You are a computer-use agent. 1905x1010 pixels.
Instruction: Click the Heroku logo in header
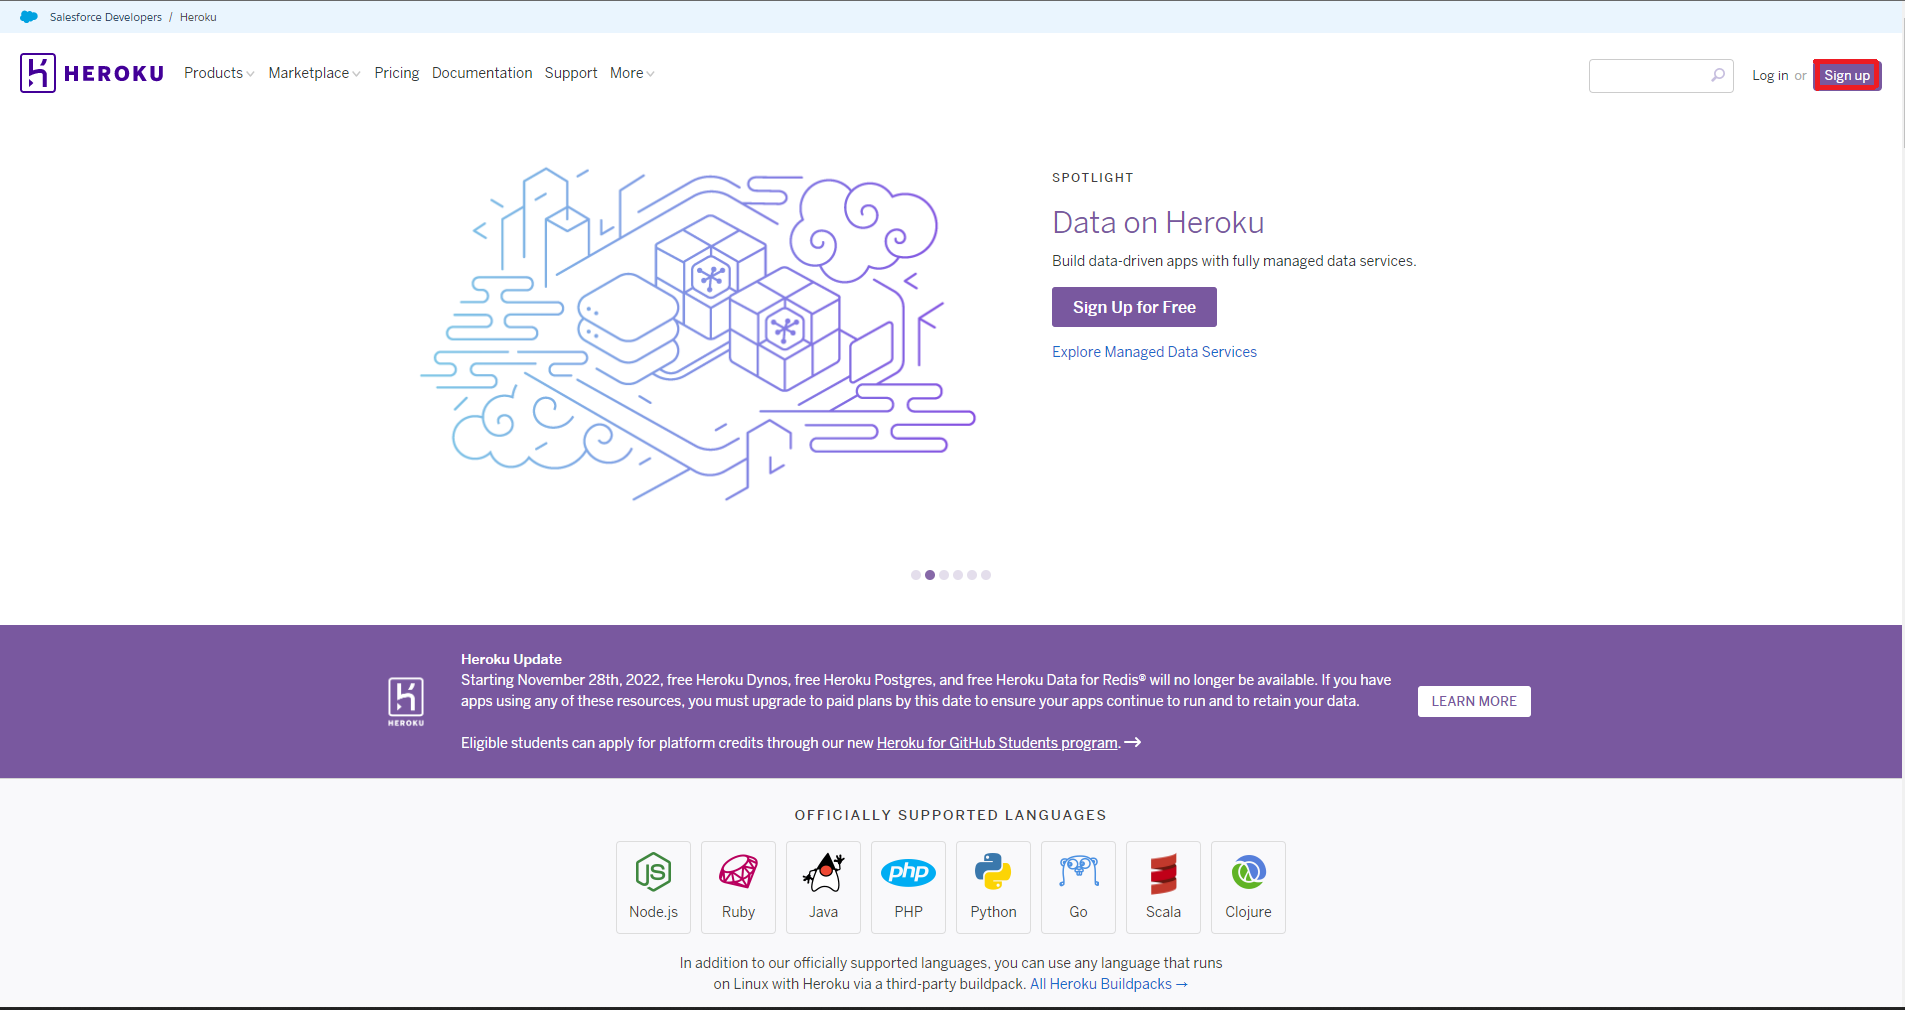pos(92,73)
